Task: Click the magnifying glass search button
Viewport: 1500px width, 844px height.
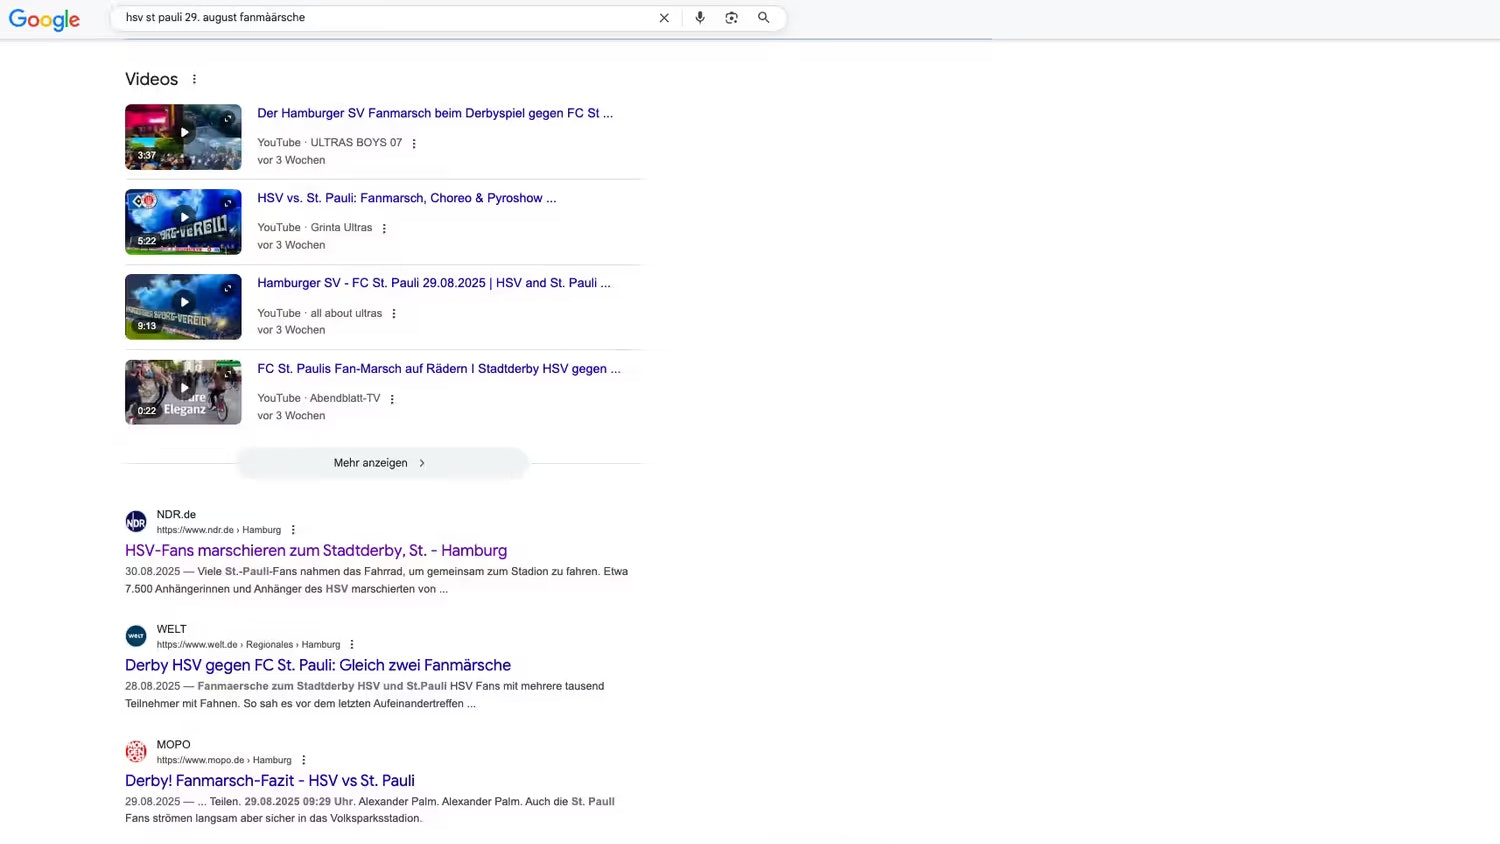Action: (x=764, y=18)
